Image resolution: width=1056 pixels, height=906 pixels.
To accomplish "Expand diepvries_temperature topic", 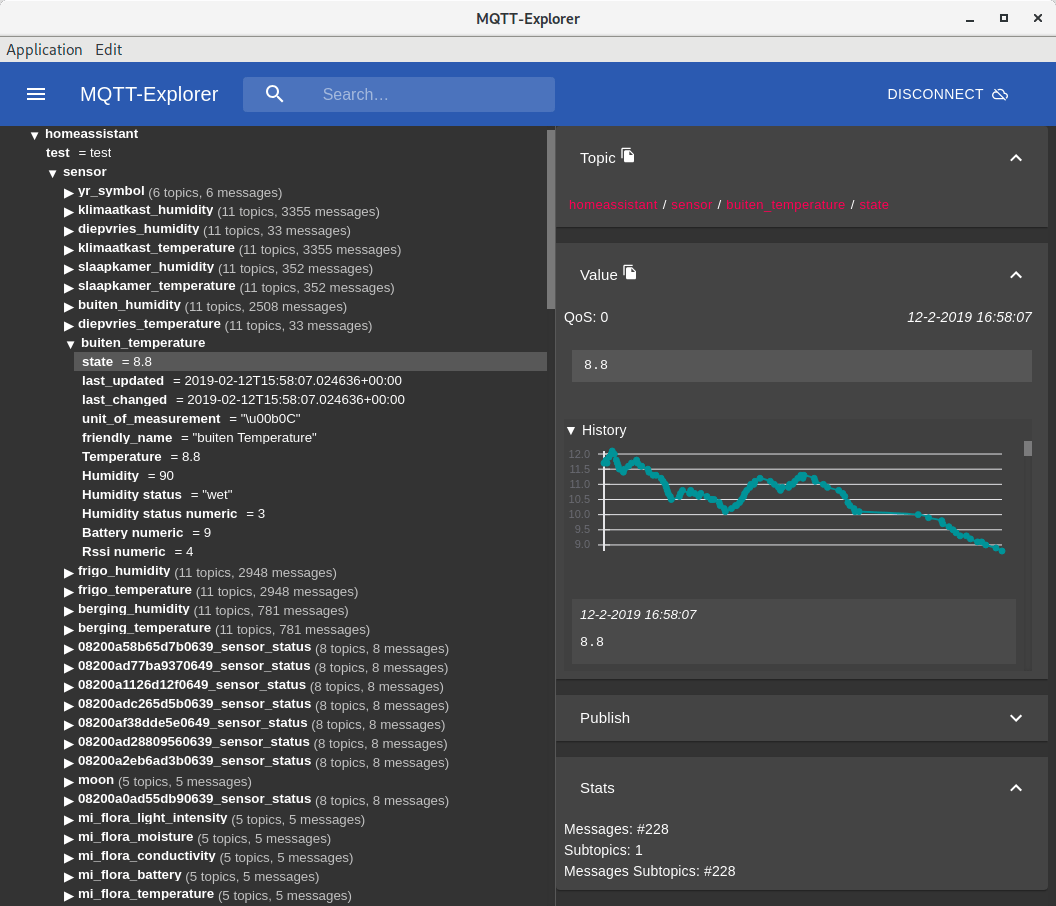I will pos(69,325).
